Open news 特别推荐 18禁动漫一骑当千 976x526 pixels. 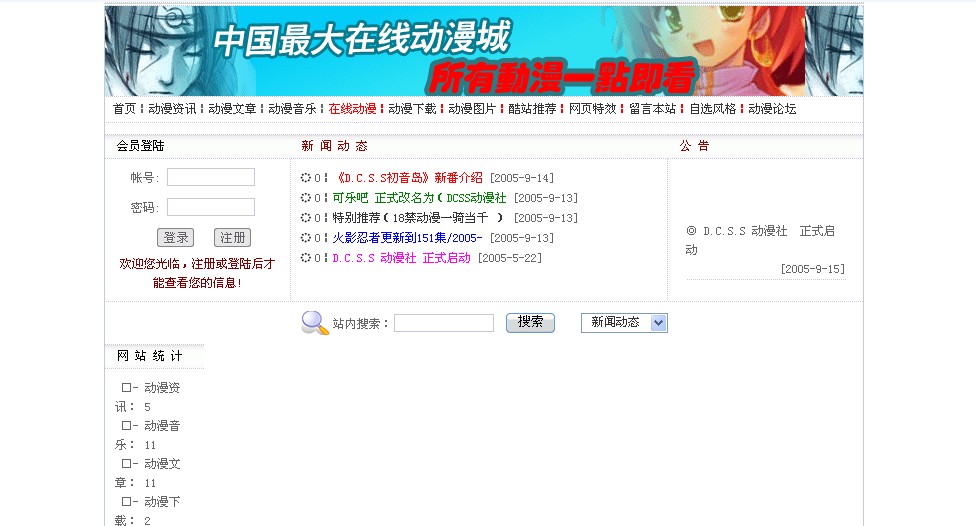click(418, 218)
